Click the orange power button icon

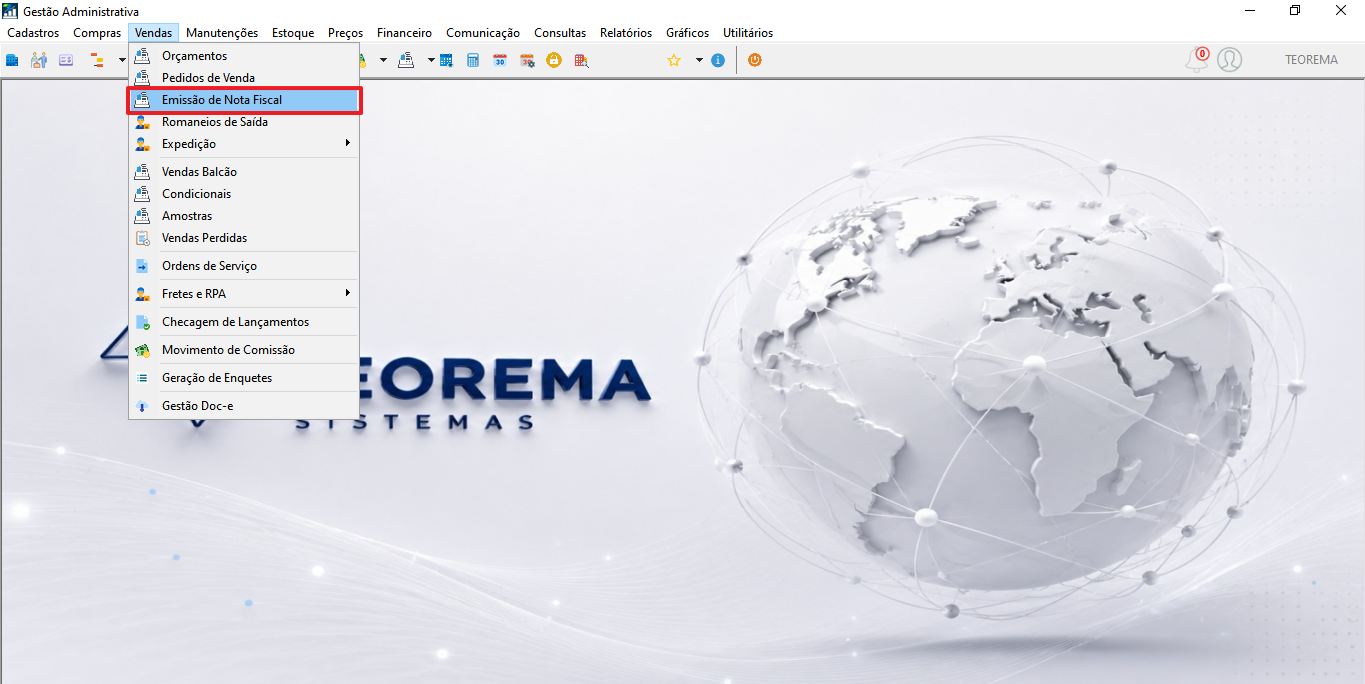(755, 60)
